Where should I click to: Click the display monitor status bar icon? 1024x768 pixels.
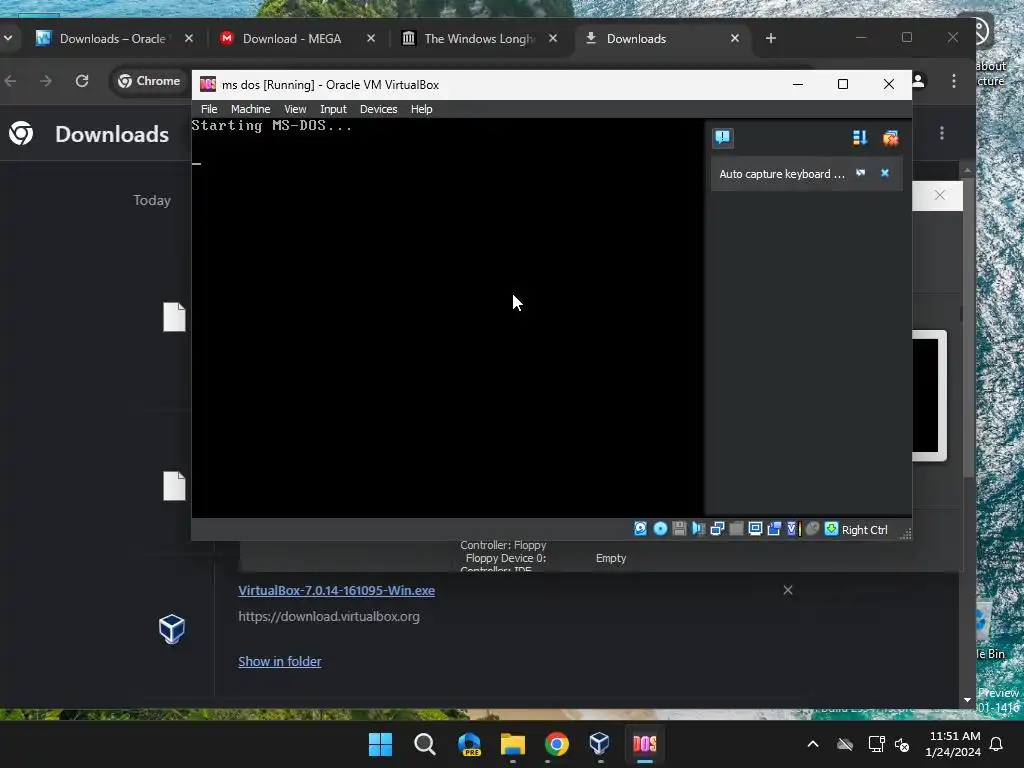tap(755, 529)
